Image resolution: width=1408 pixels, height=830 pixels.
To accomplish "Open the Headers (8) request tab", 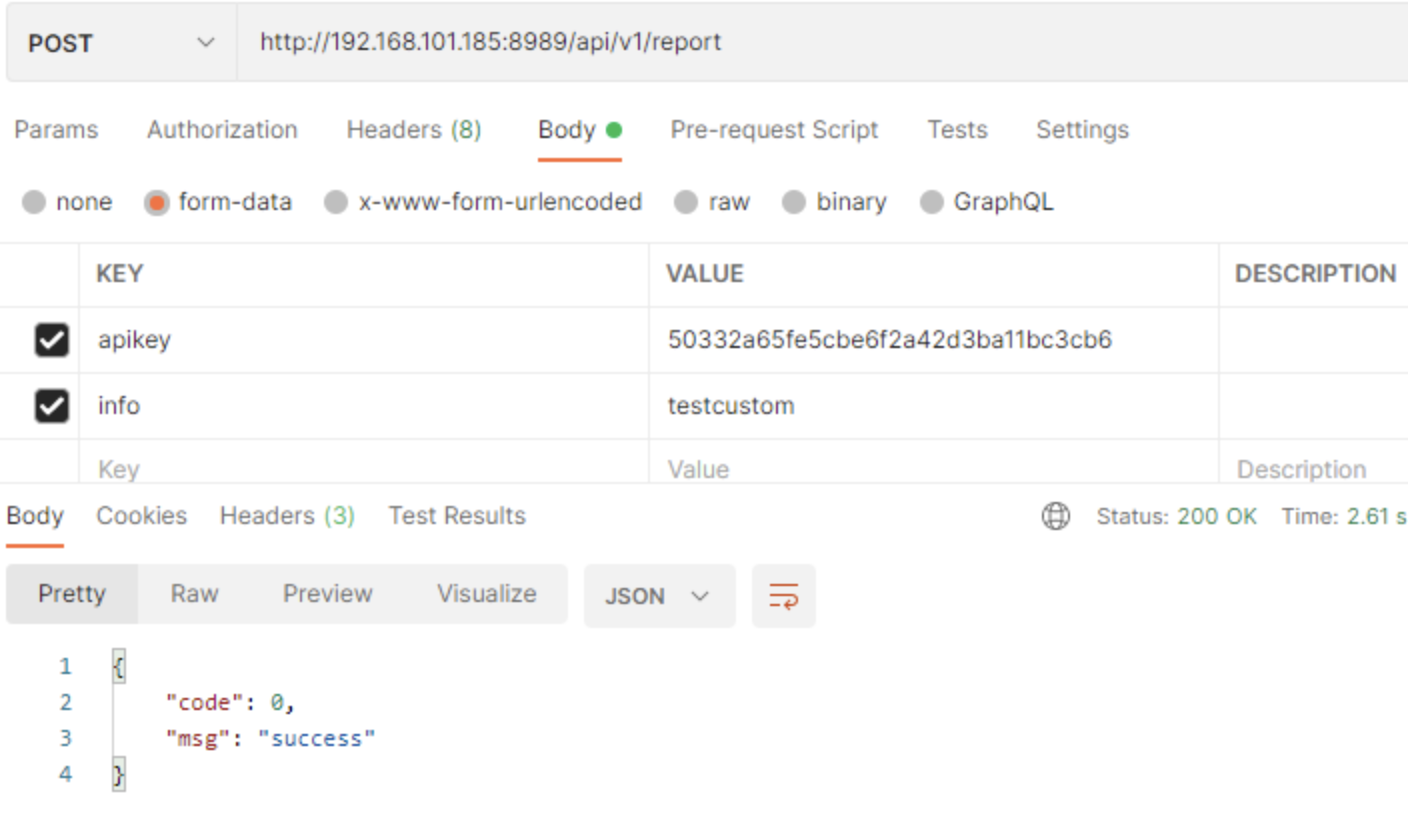I will [413, 130].
